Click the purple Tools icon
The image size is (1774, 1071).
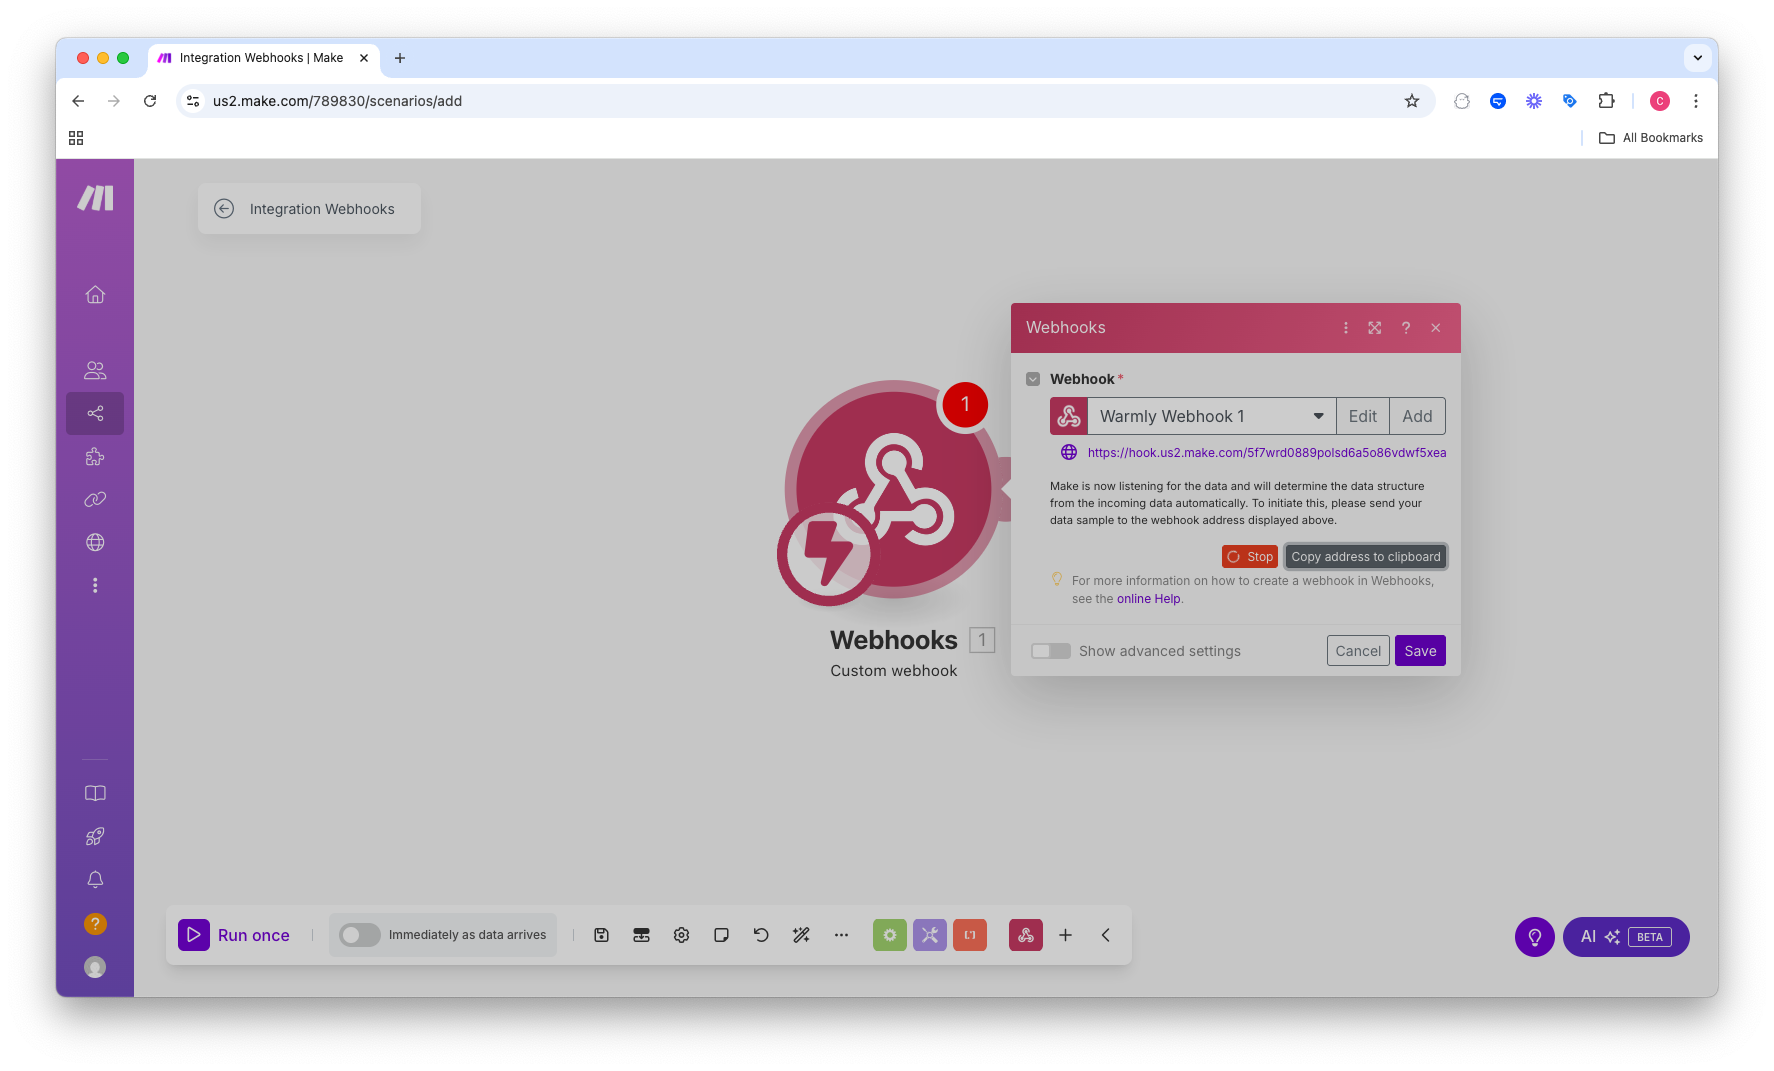coord(929,935)
